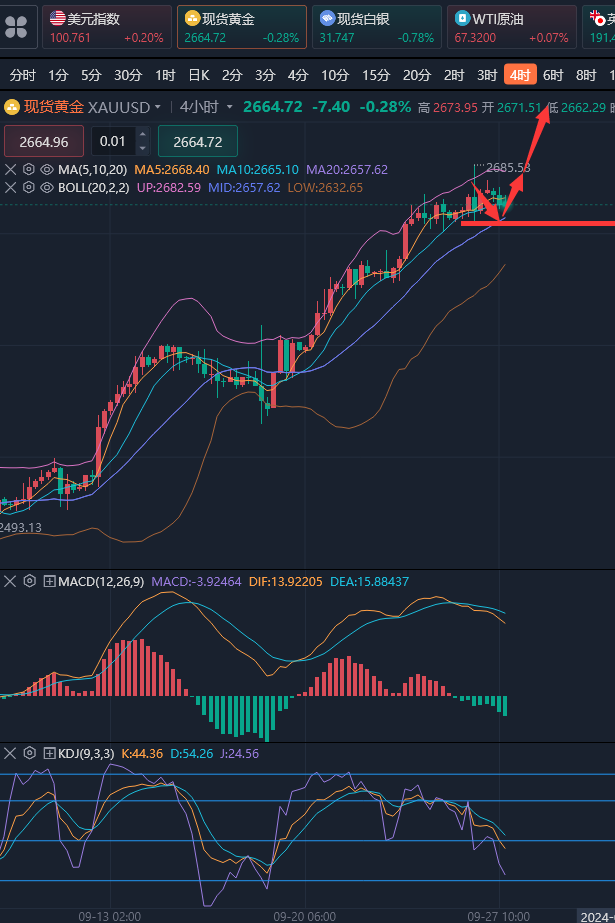
Task: Switch to the 3时 timeframe tab
Action: pos(487,75)
